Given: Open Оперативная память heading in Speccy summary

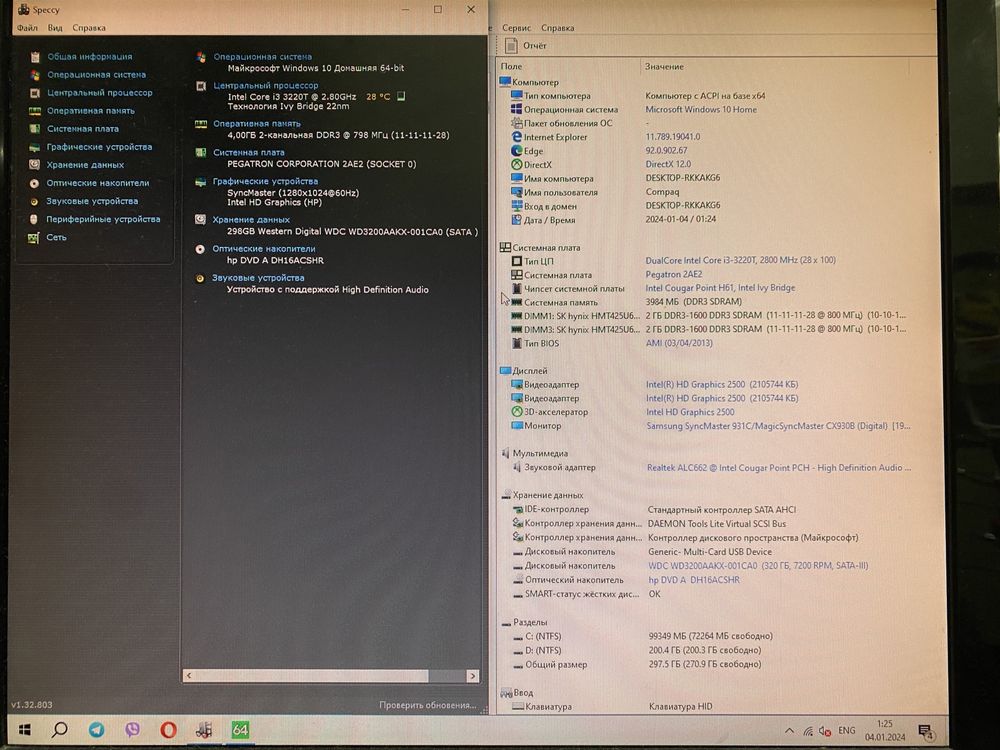Looking at the screenshot, I should click(257, 124).
